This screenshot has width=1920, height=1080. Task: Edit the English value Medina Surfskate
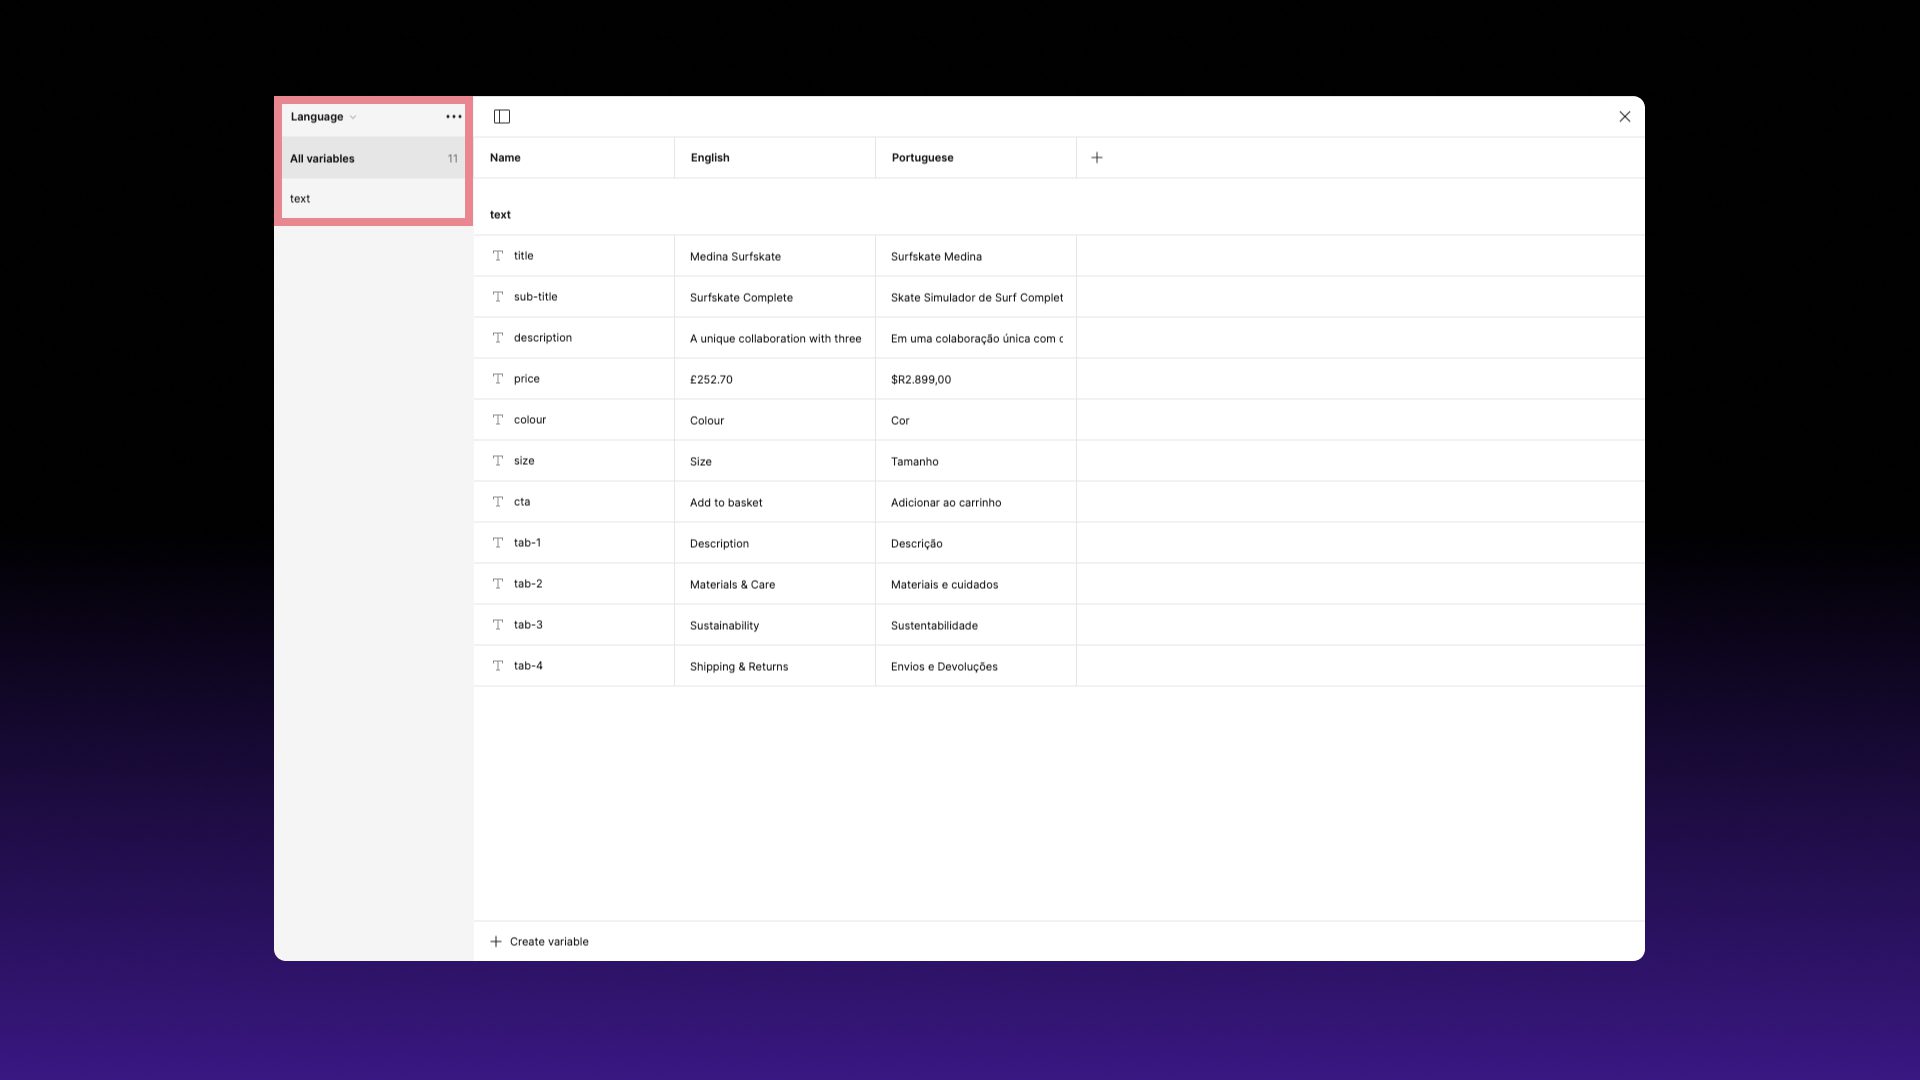point(736,256)
